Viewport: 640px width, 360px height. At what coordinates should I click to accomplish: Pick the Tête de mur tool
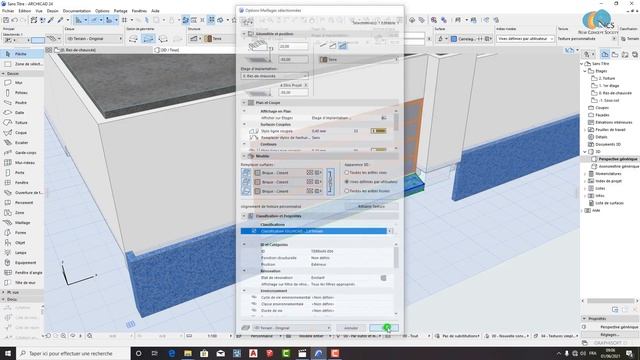point(22,282)
